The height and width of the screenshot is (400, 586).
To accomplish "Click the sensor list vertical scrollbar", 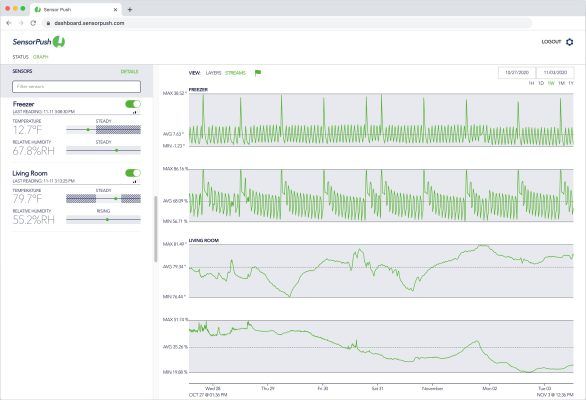I will click(x=155, y=229).
